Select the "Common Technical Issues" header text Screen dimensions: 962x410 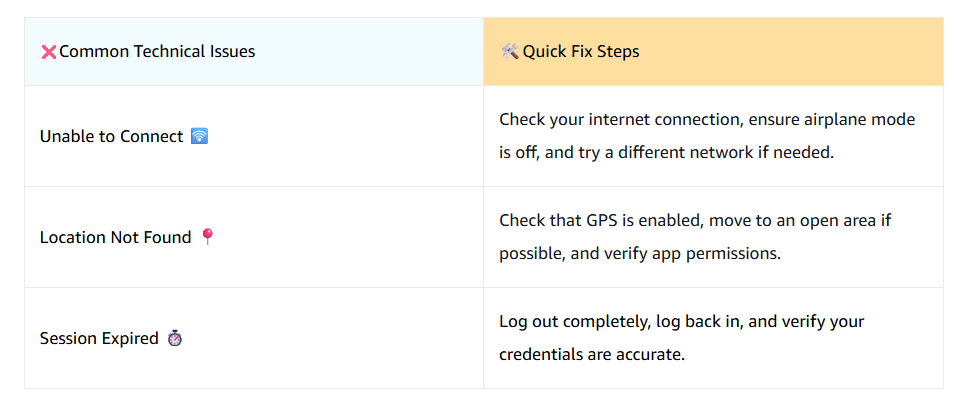pyautogui.click(x=157, y=51)
